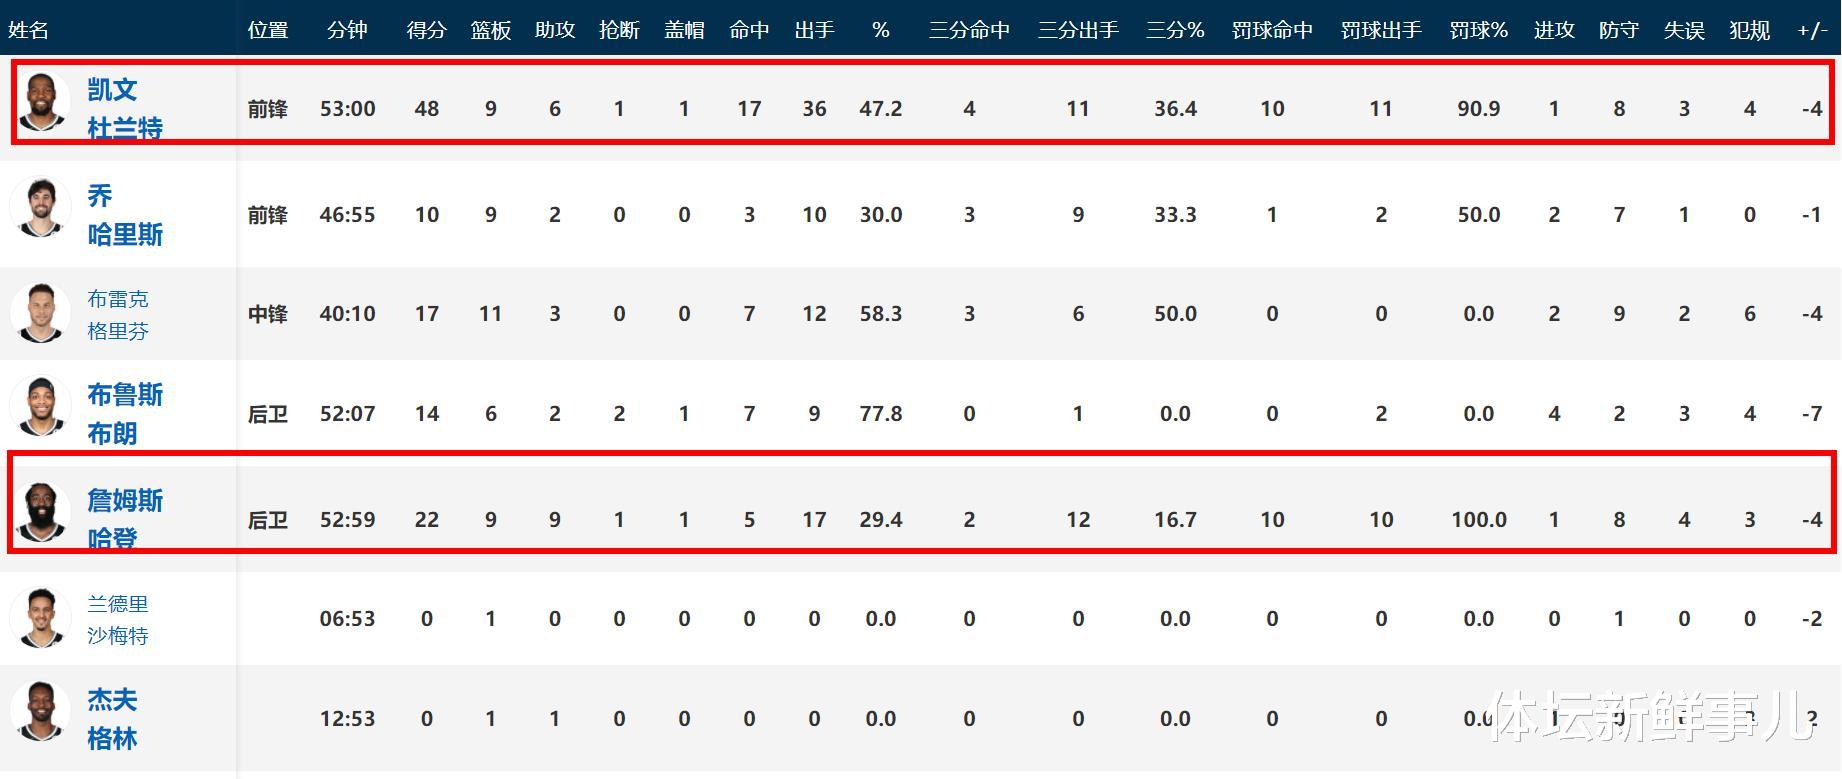Screen dimensions: 1842x779
Task: Click the 分钟 column header
Action: coord(347,30)
